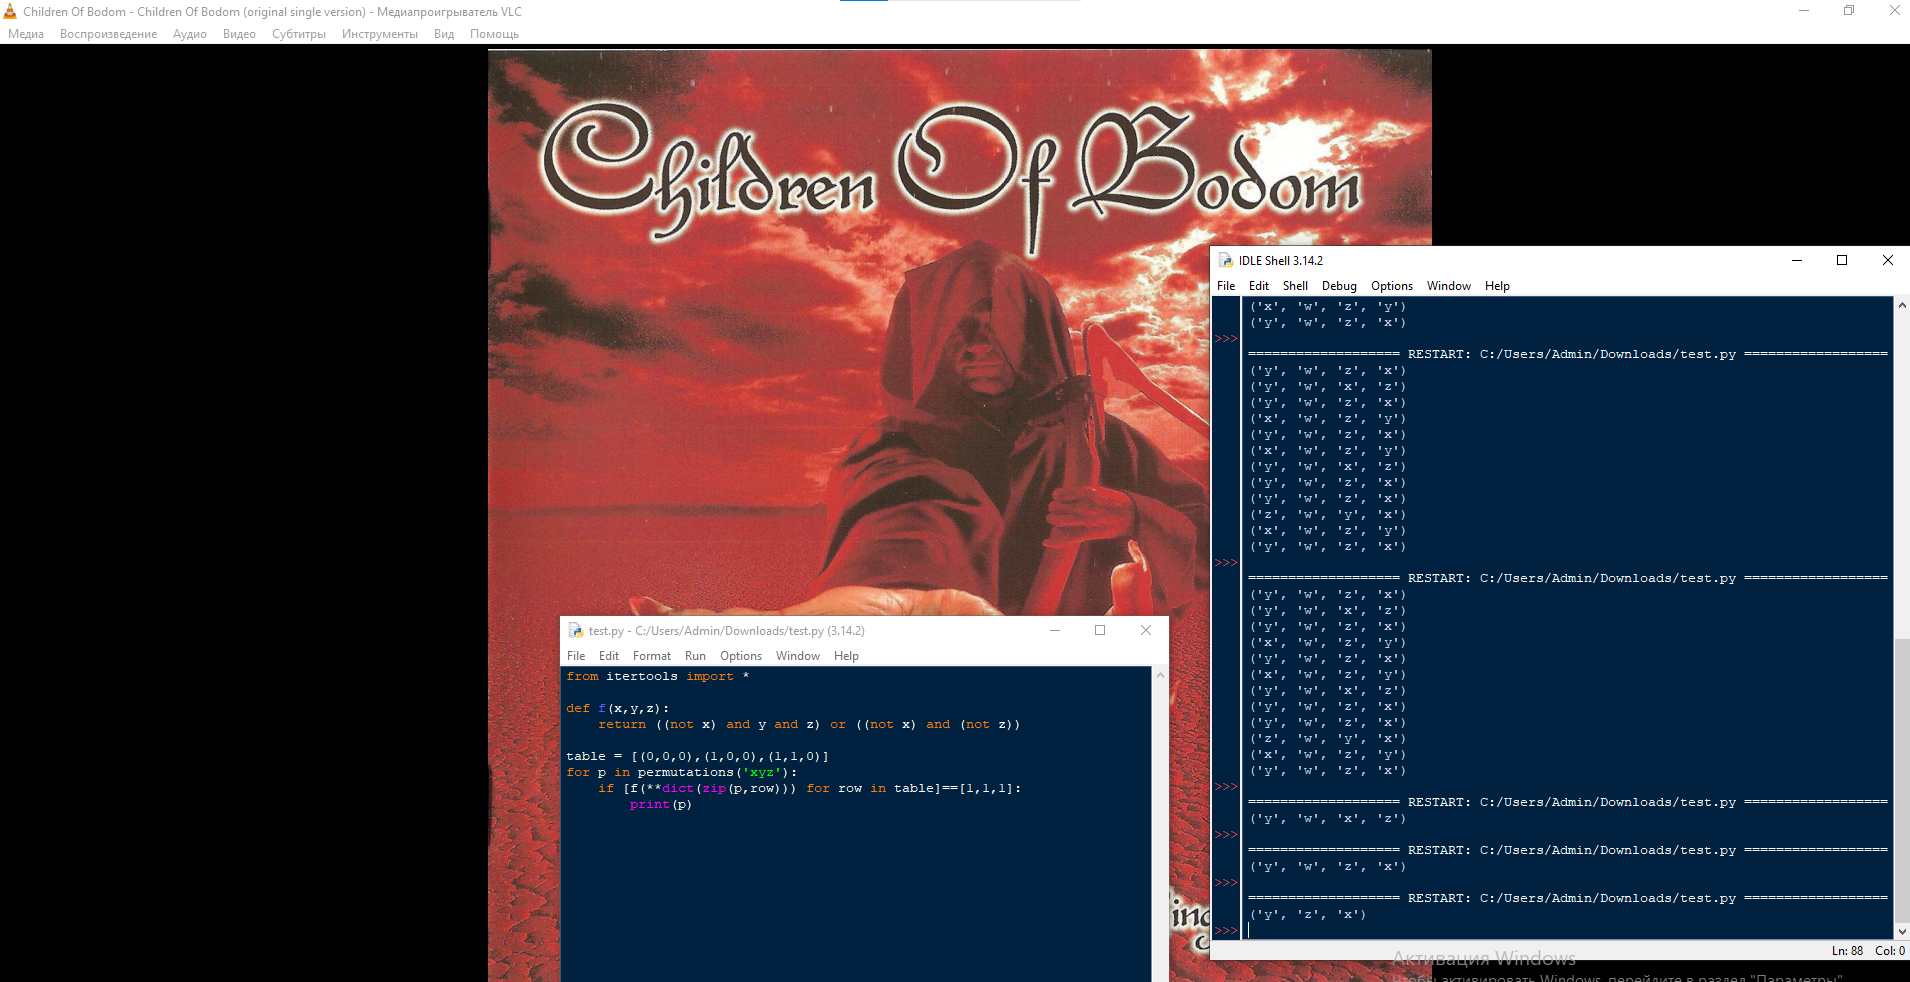Click the 'if [f(**dict(zip(p,row)))' code line
The width and height of the screenshot is (1910, 982).
pos(810,789)
